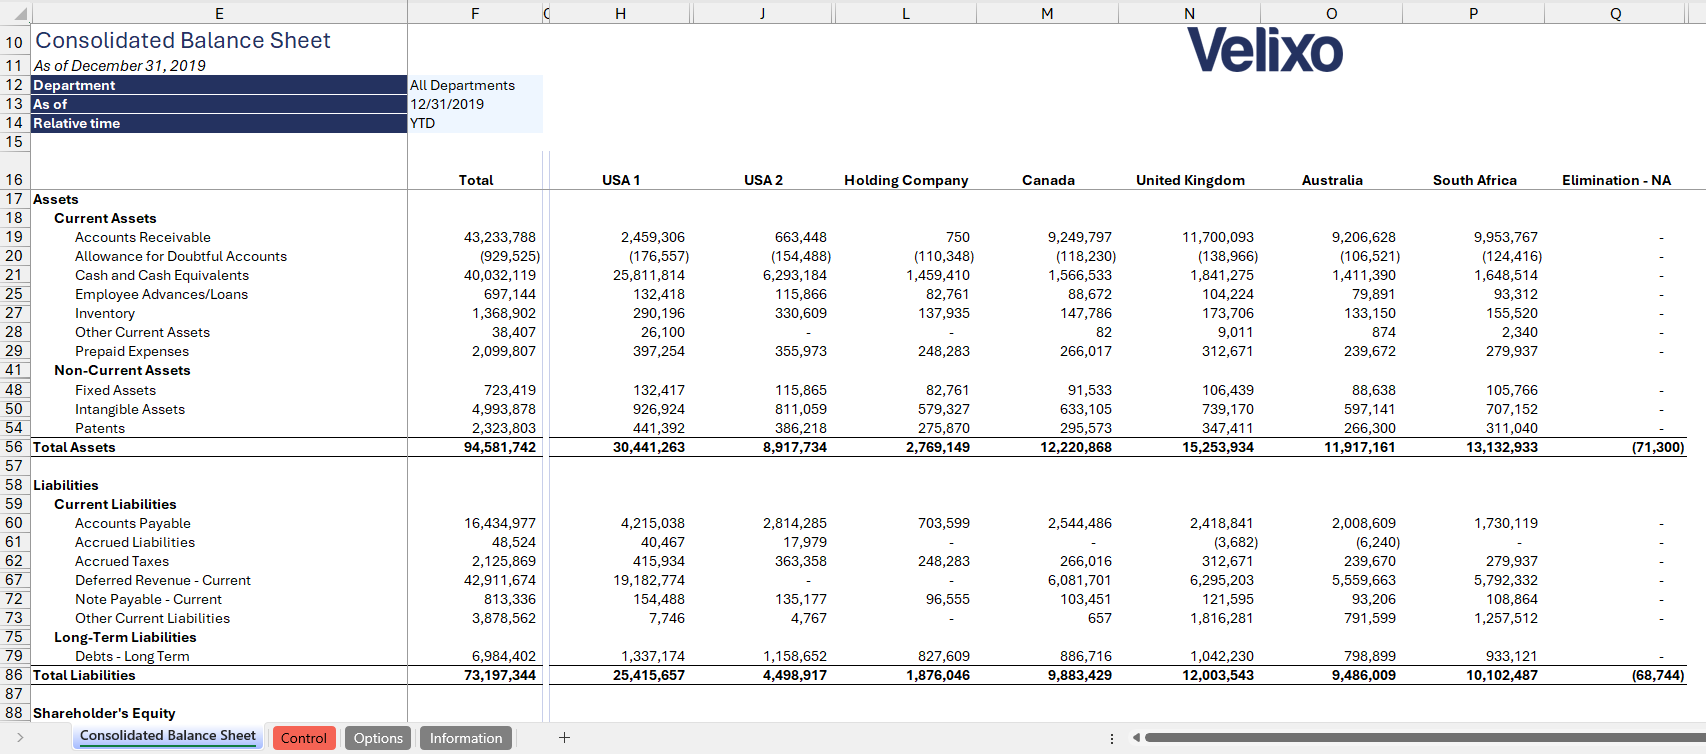Select the Consolidated Balance Sheet tab
The height and width of the screenshot is (754, 1706).
[167, 736]
